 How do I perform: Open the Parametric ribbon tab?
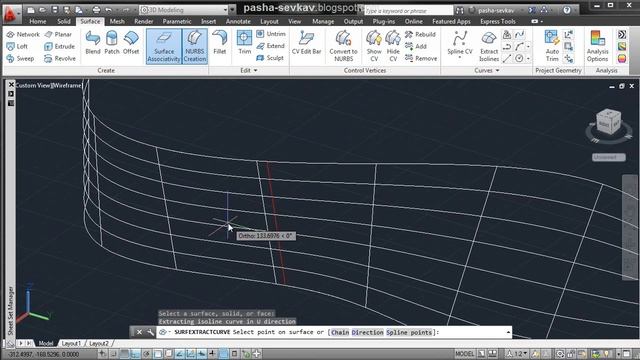[177, 21]
